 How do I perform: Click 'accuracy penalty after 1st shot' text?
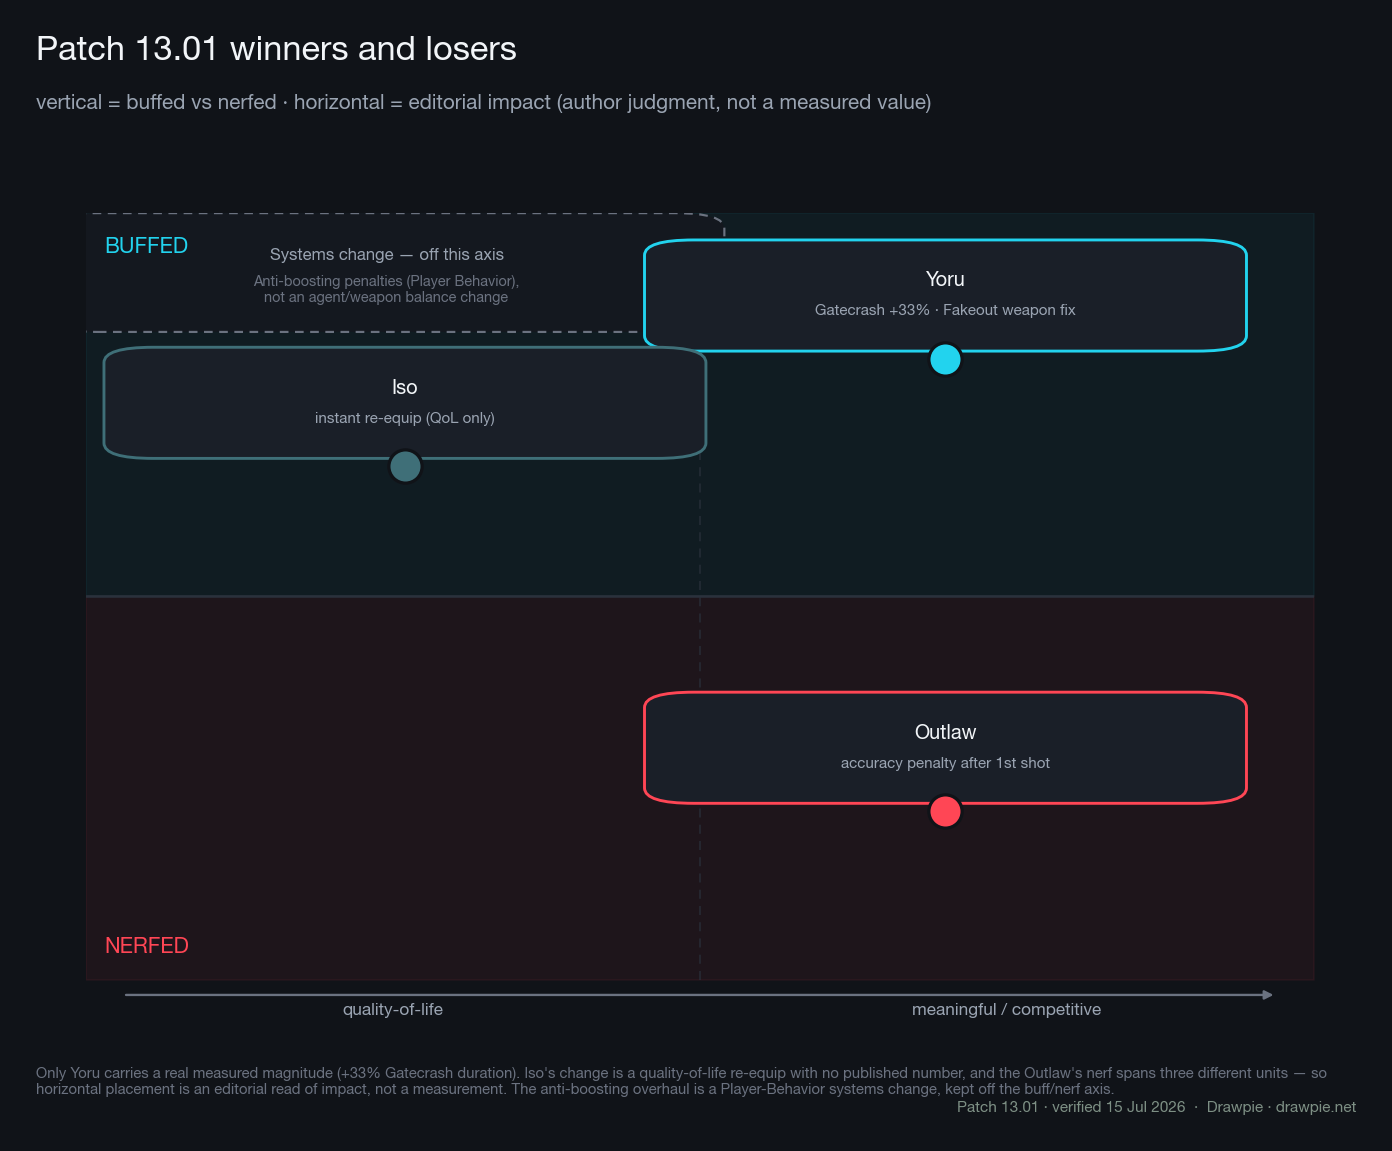pyautogui.click(x=945, y=763)
